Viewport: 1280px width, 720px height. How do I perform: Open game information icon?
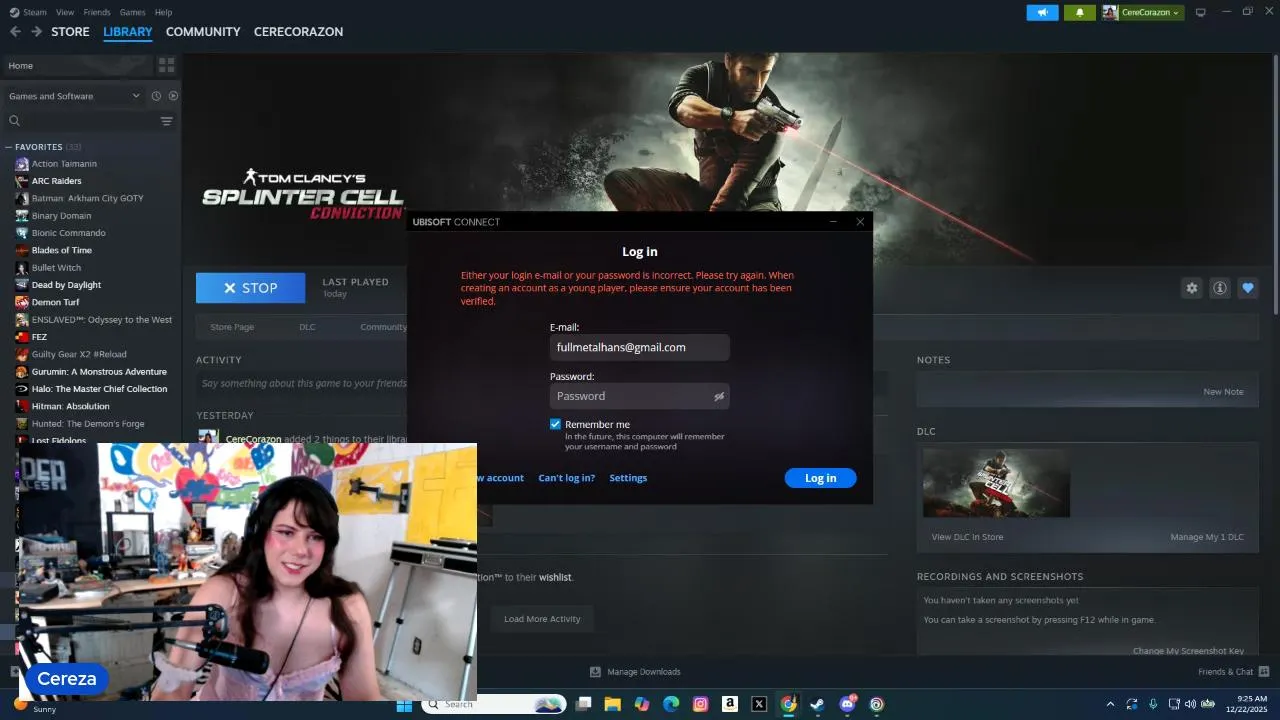tap(1220, 288)
